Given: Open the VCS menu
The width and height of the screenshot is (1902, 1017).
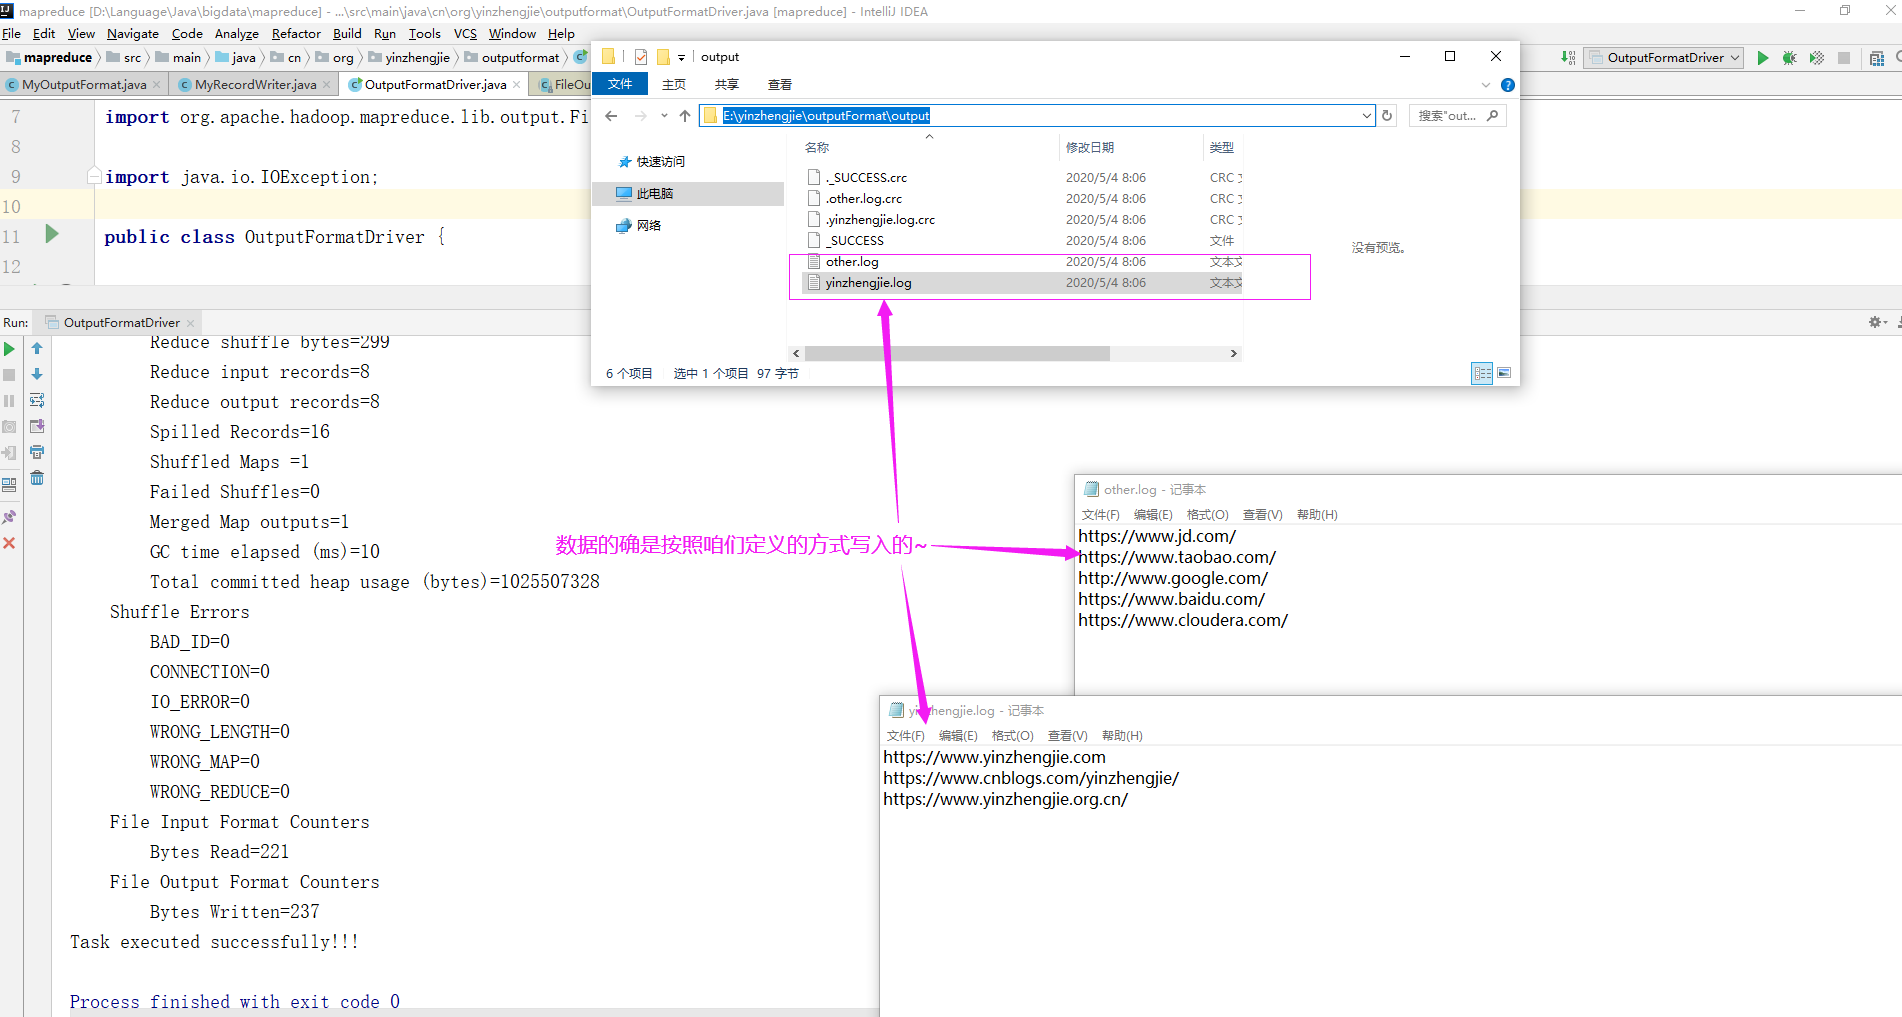Looking at the screenshot, I should 465,34.
